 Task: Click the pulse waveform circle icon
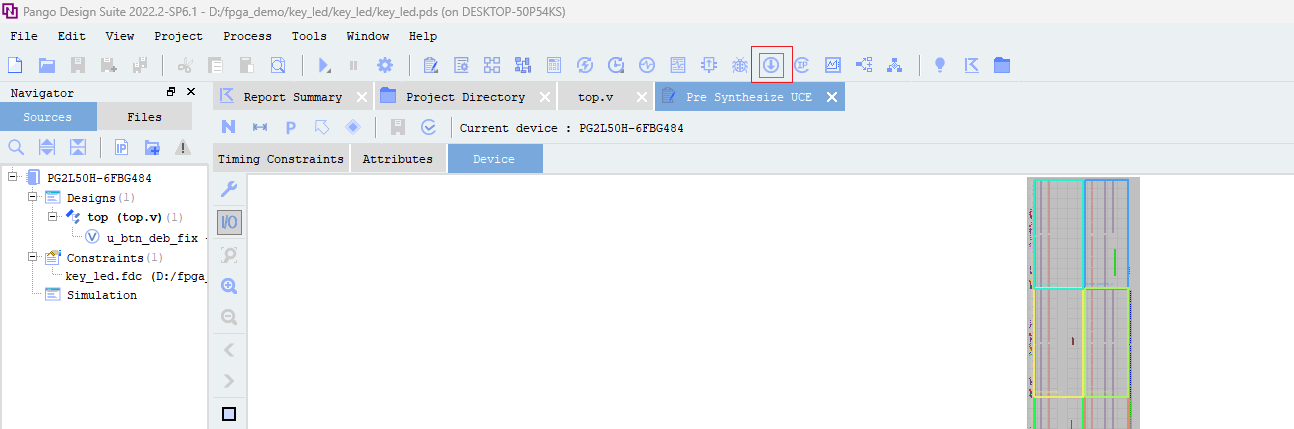click(647, 65)
